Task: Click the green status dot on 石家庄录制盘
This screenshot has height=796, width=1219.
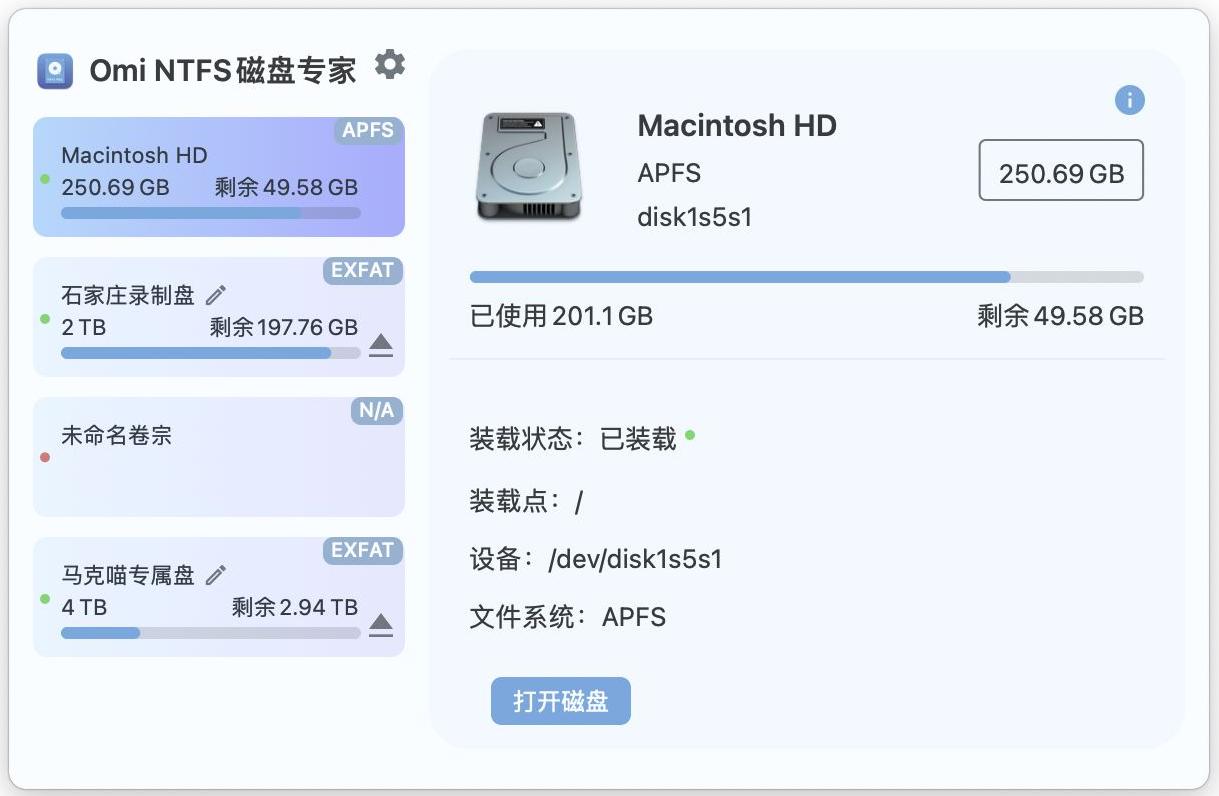Action: [x=45, y=318]
